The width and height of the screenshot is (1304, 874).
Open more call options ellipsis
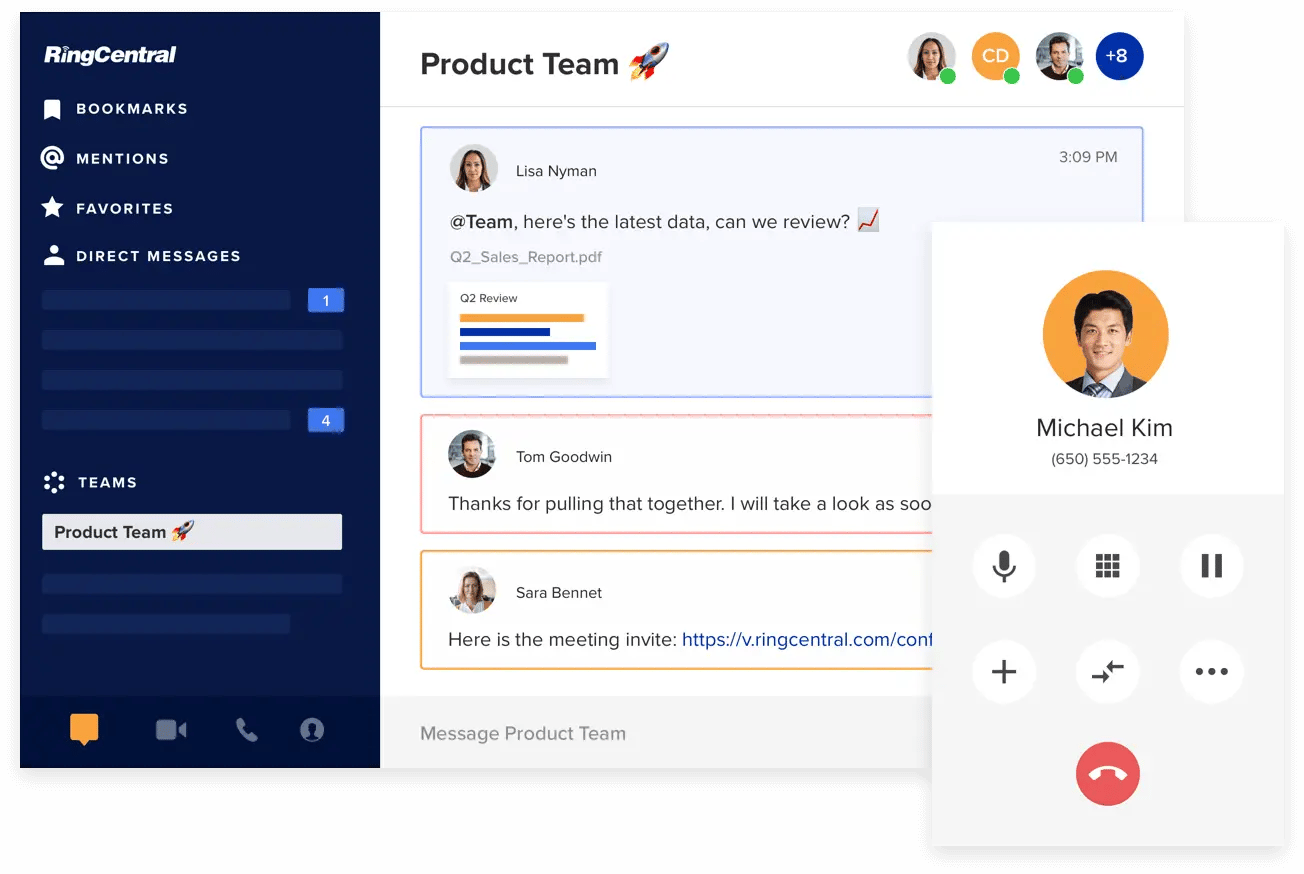click(x=1211, y=672)
